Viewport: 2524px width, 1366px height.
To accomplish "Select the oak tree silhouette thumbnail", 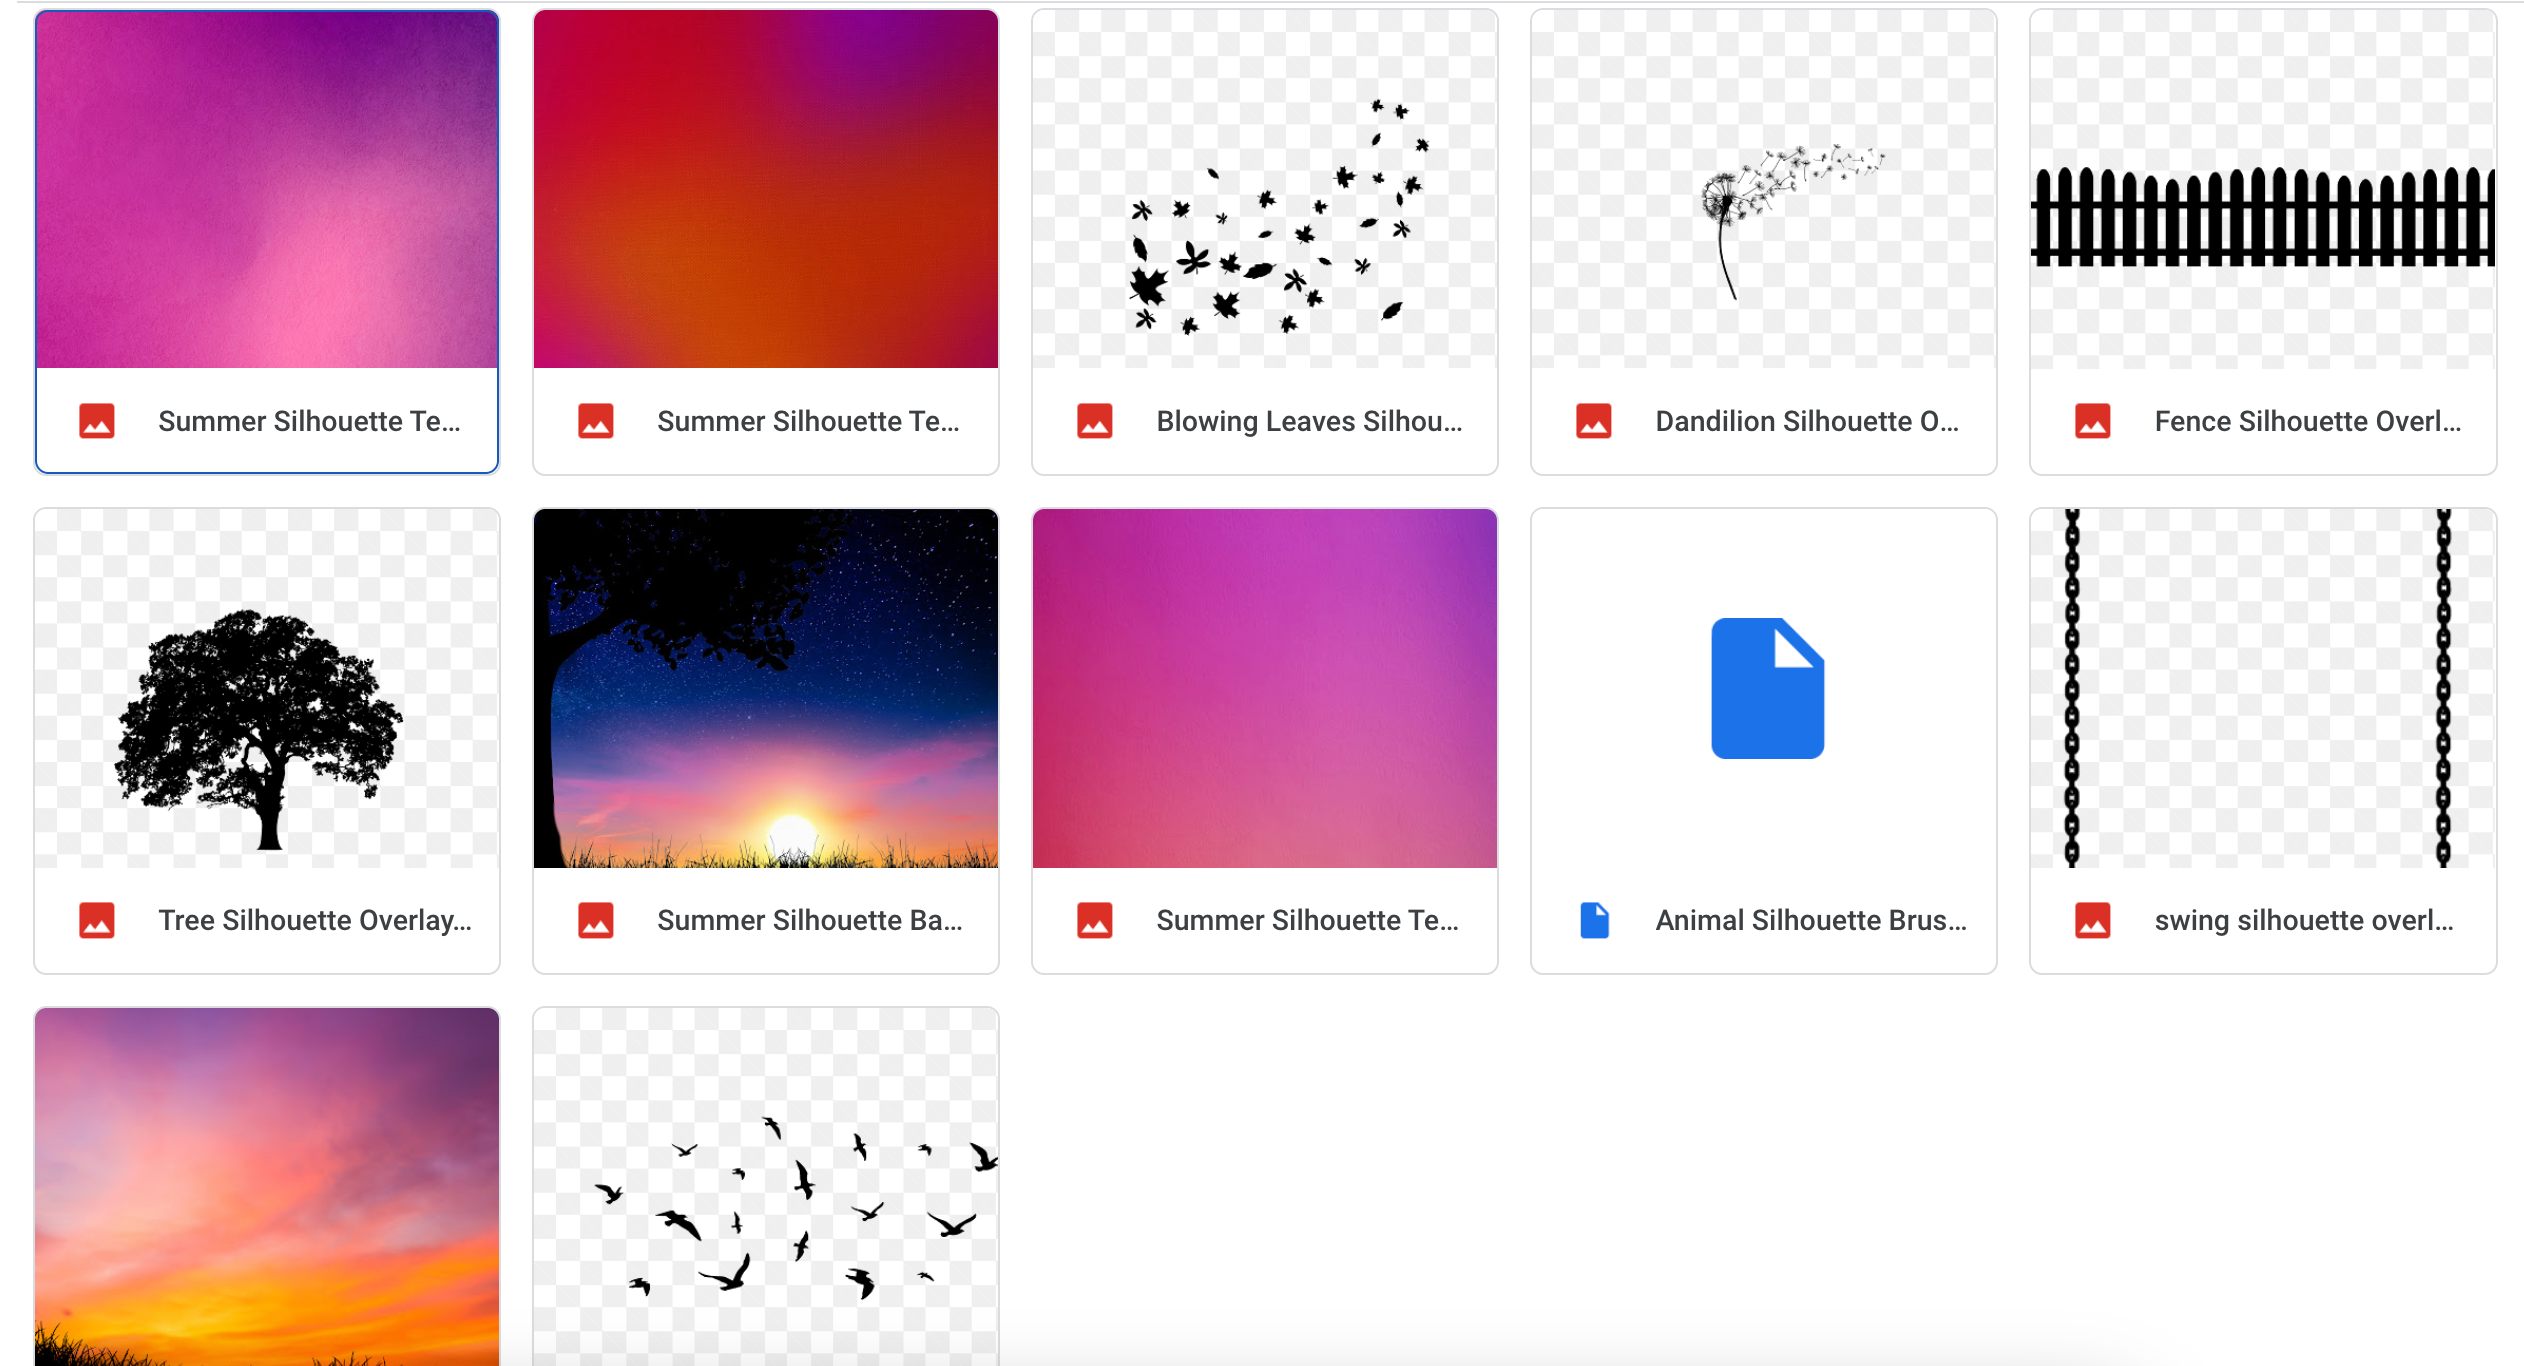I will point(267,688).
